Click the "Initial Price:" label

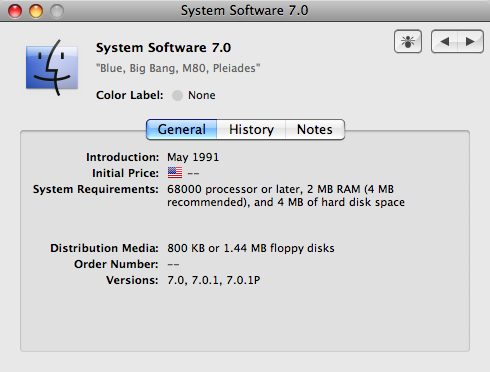coord(125,173)
